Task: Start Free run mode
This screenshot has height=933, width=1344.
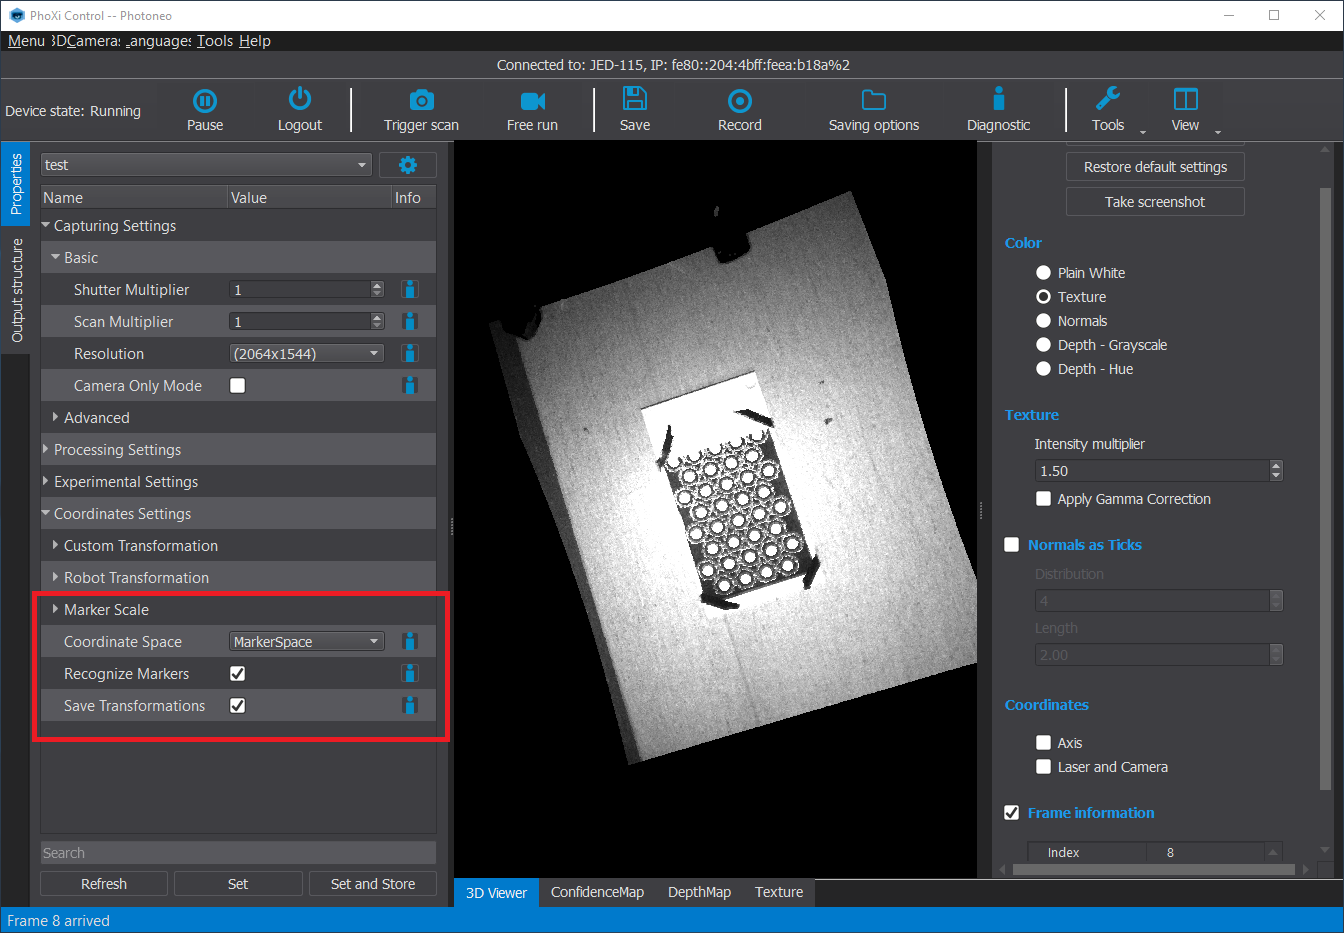Action: point(532,101)
